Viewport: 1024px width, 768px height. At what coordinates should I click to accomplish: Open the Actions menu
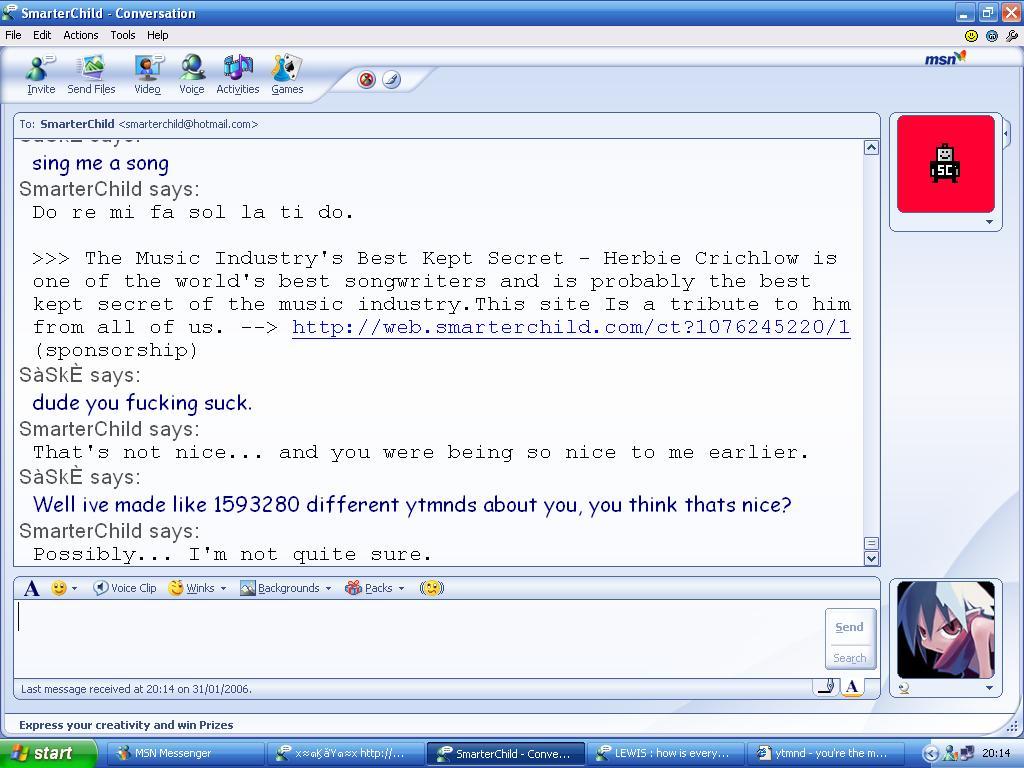[81, 35]
